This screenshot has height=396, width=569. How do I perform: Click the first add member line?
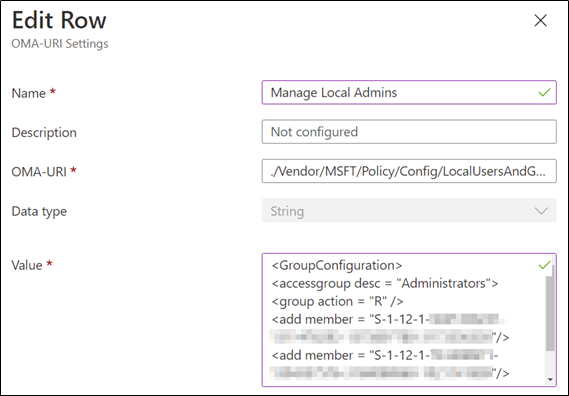(389, 319)
